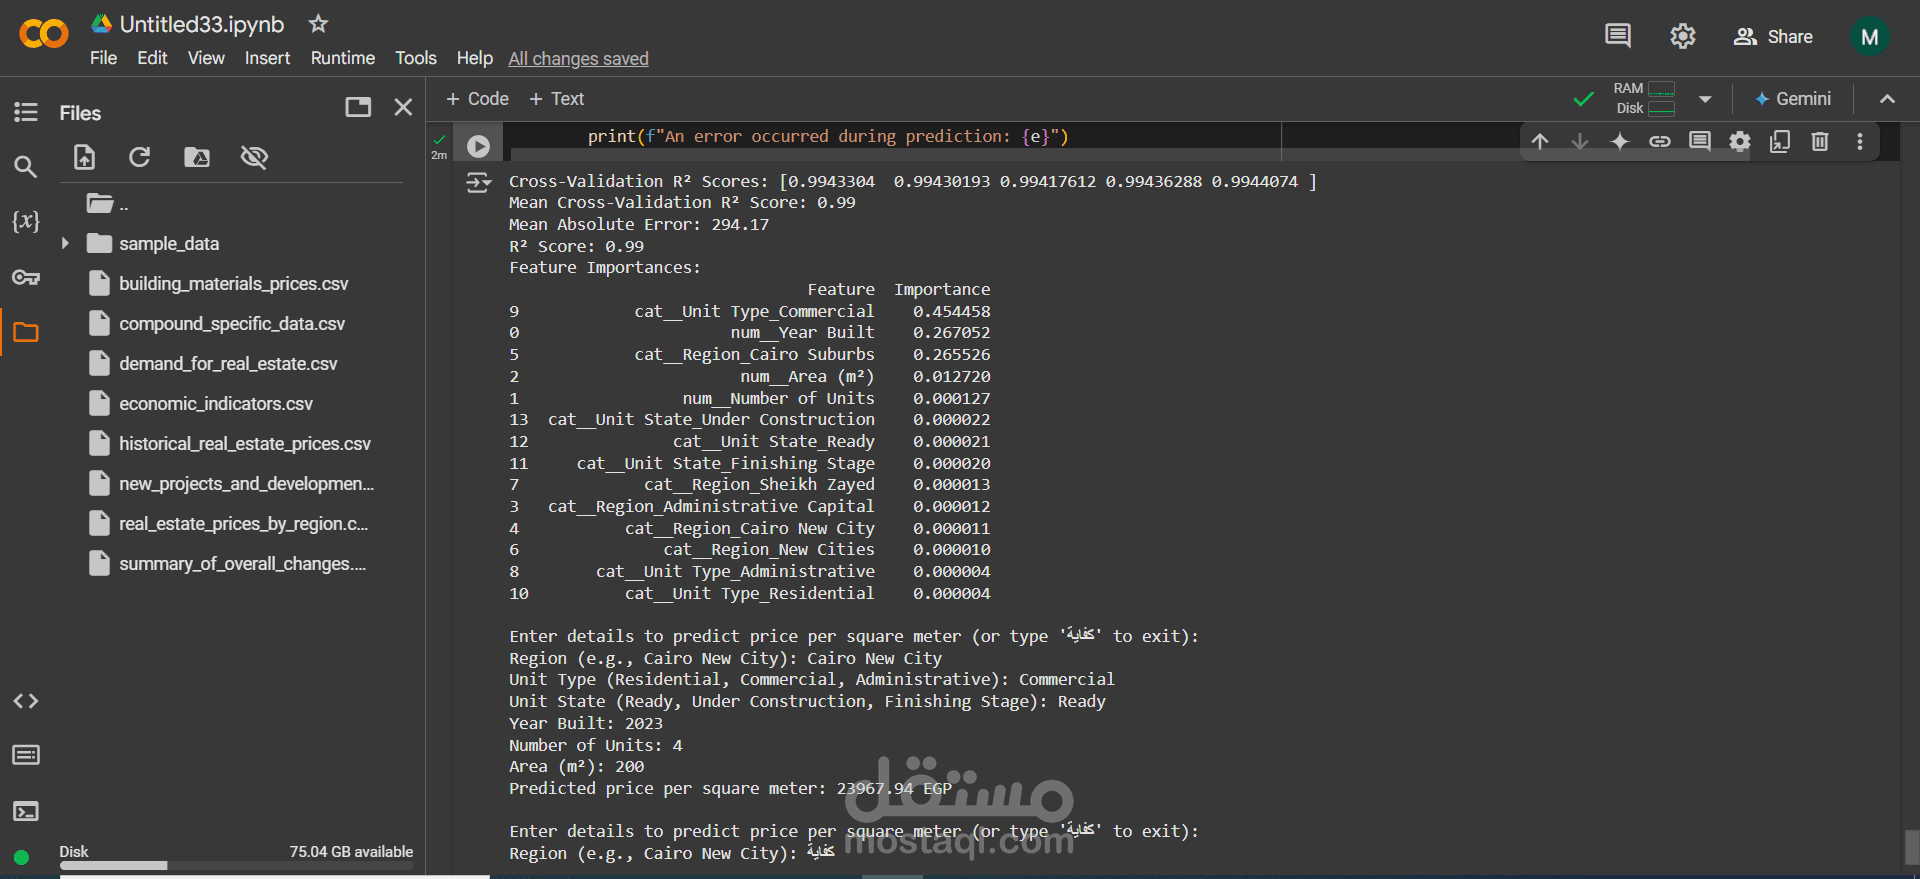
Task: Toggle hidden files visibility
Action: [255, 157]
